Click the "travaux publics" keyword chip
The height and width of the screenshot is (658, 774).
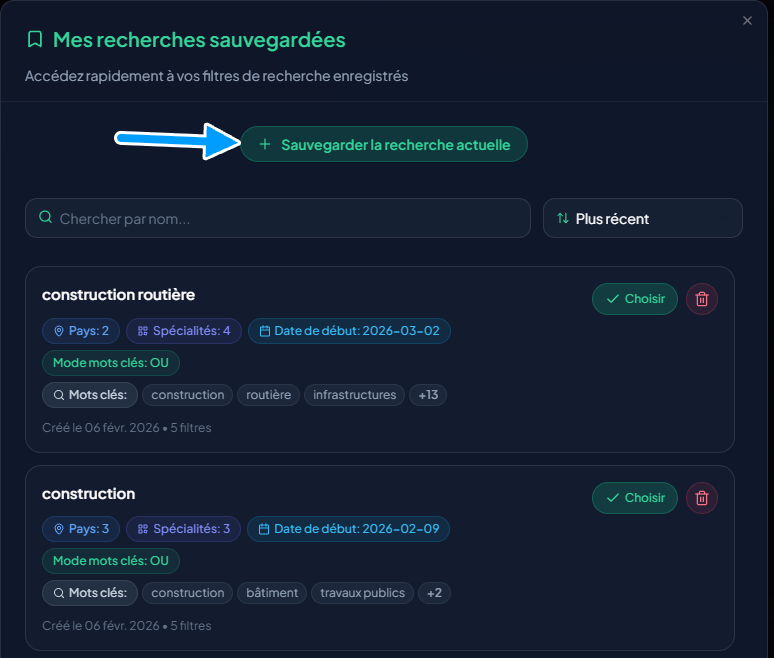point(362,593)
